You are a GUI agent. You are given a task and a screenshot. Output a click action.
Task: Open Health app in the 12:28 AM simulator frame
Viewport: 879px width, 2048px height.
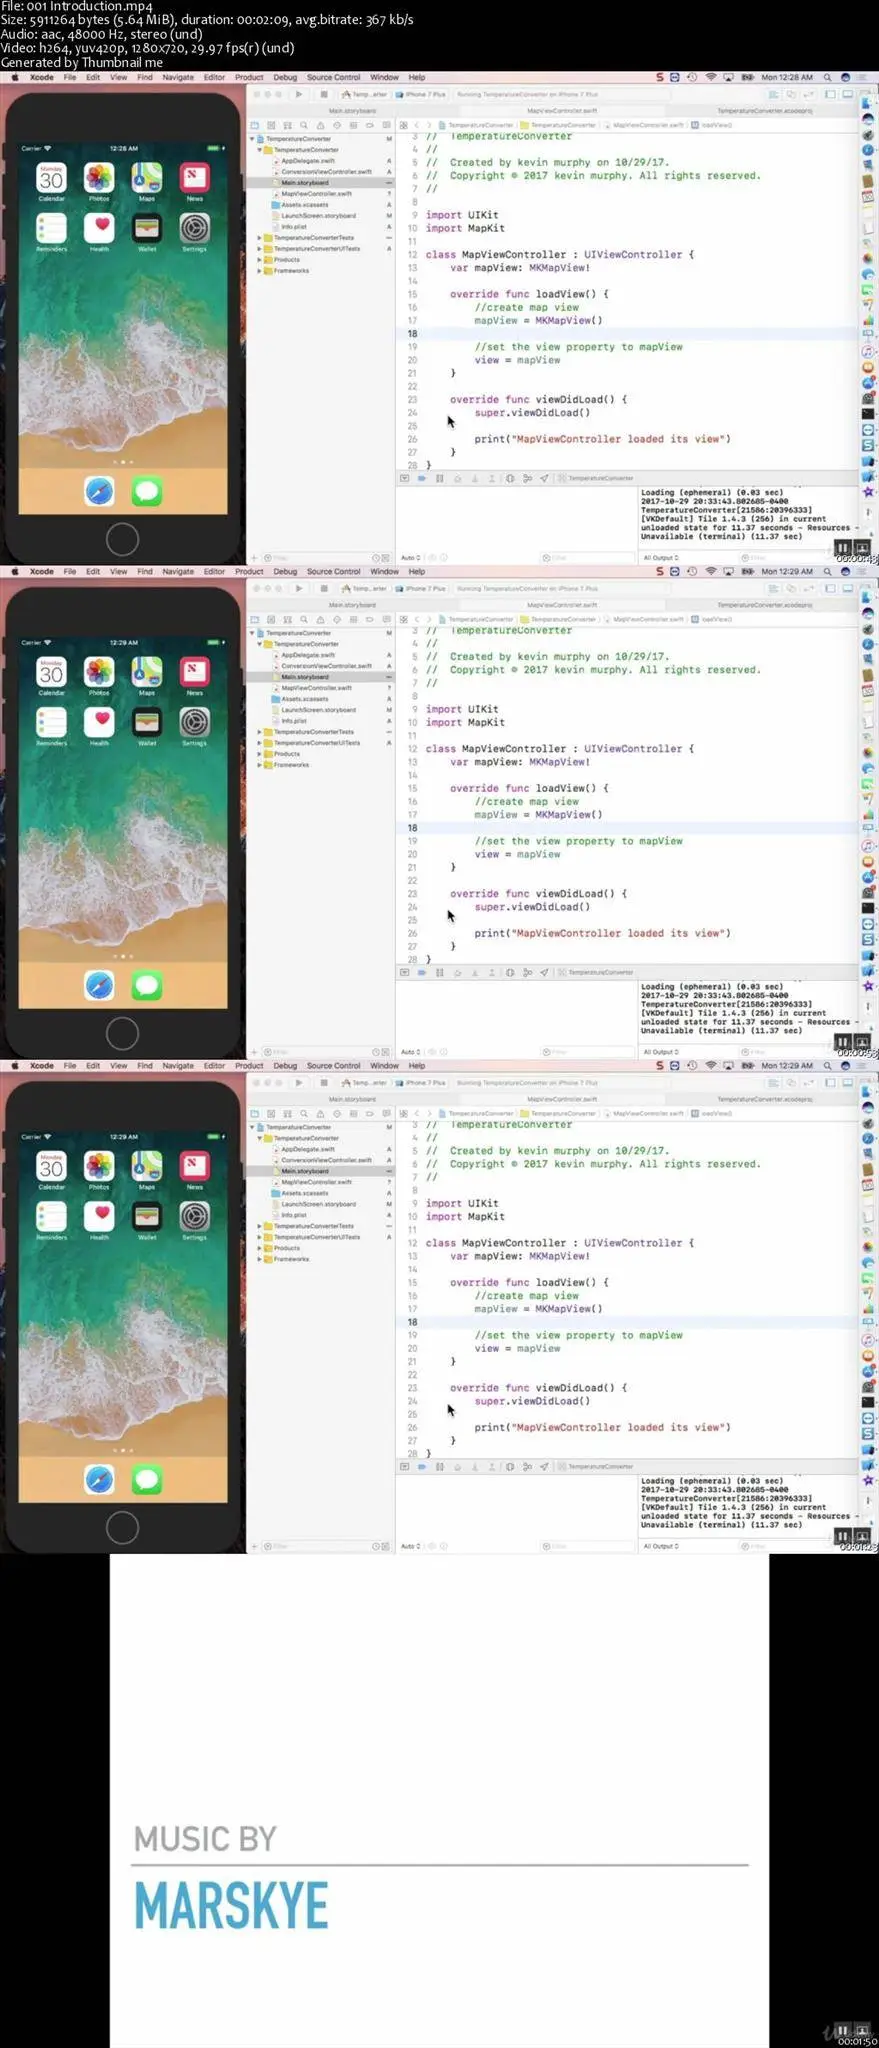(x=99, y=227)
